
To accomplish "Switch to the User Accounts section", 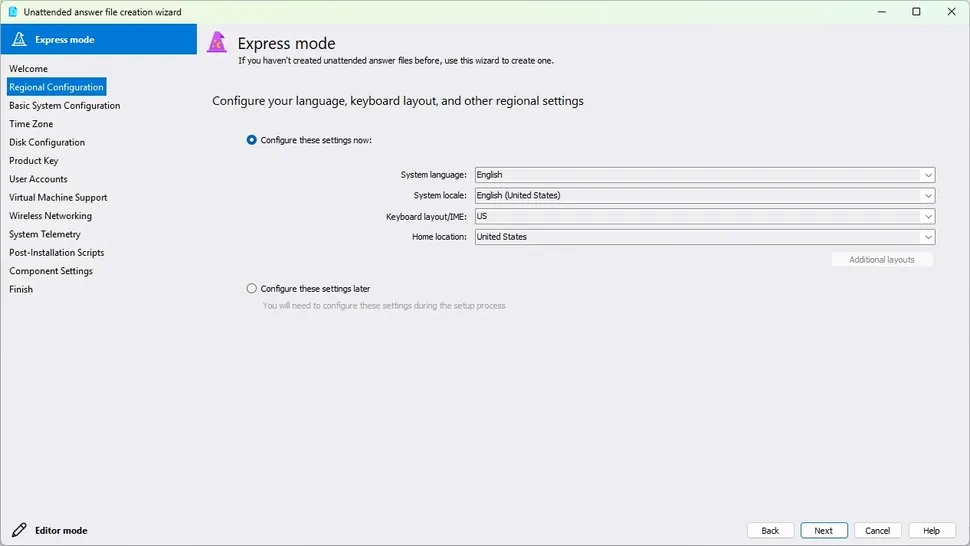I will click(x=38, y=179).
